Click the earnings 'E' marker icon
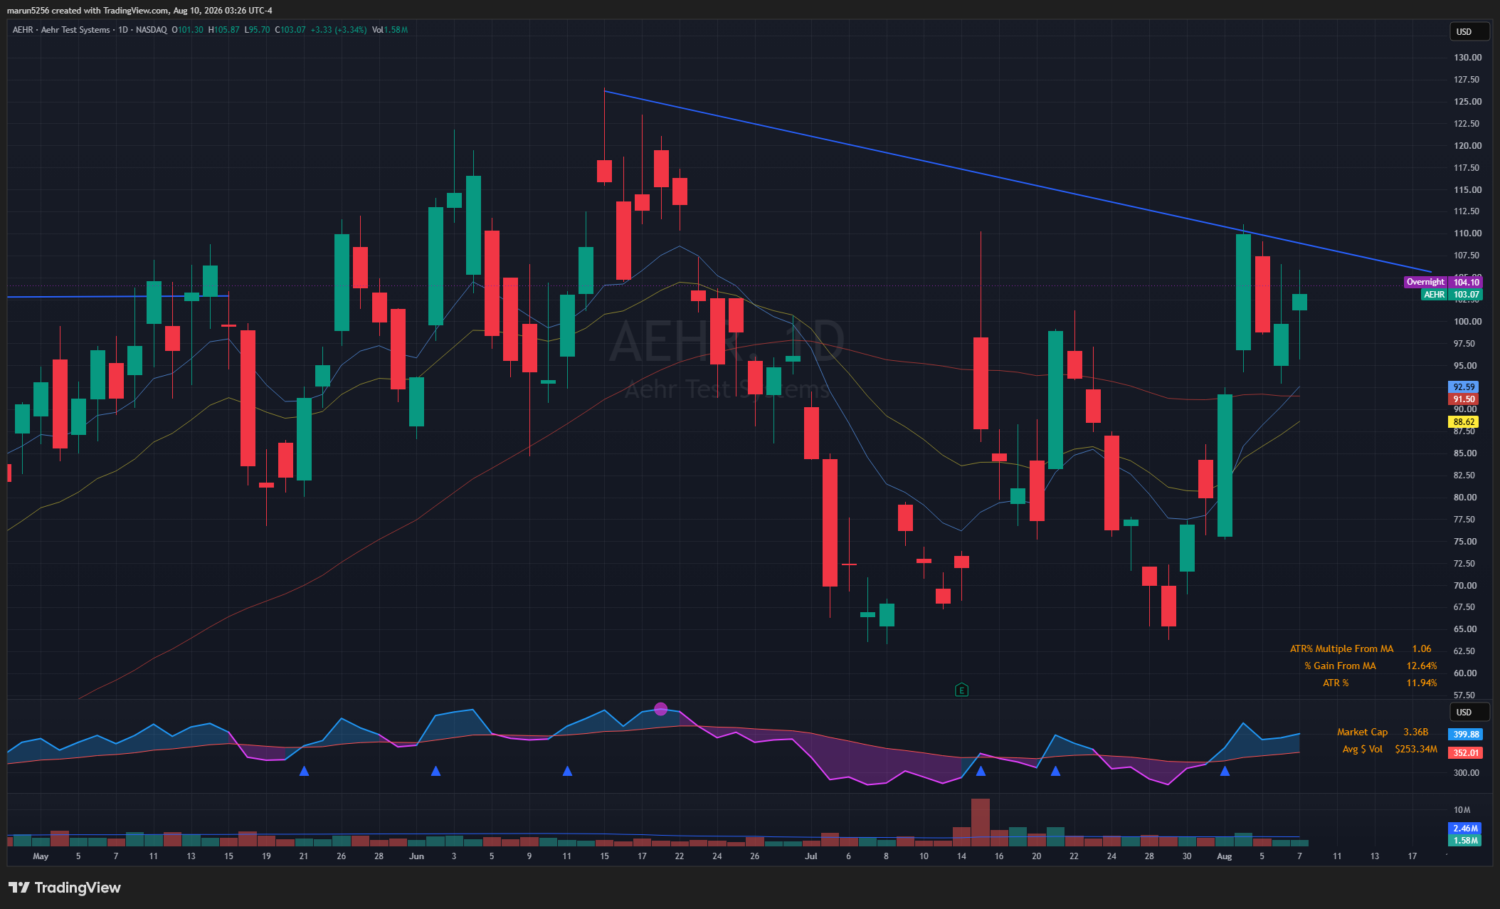Screen dimensions: 1500x909 (961, 690)
